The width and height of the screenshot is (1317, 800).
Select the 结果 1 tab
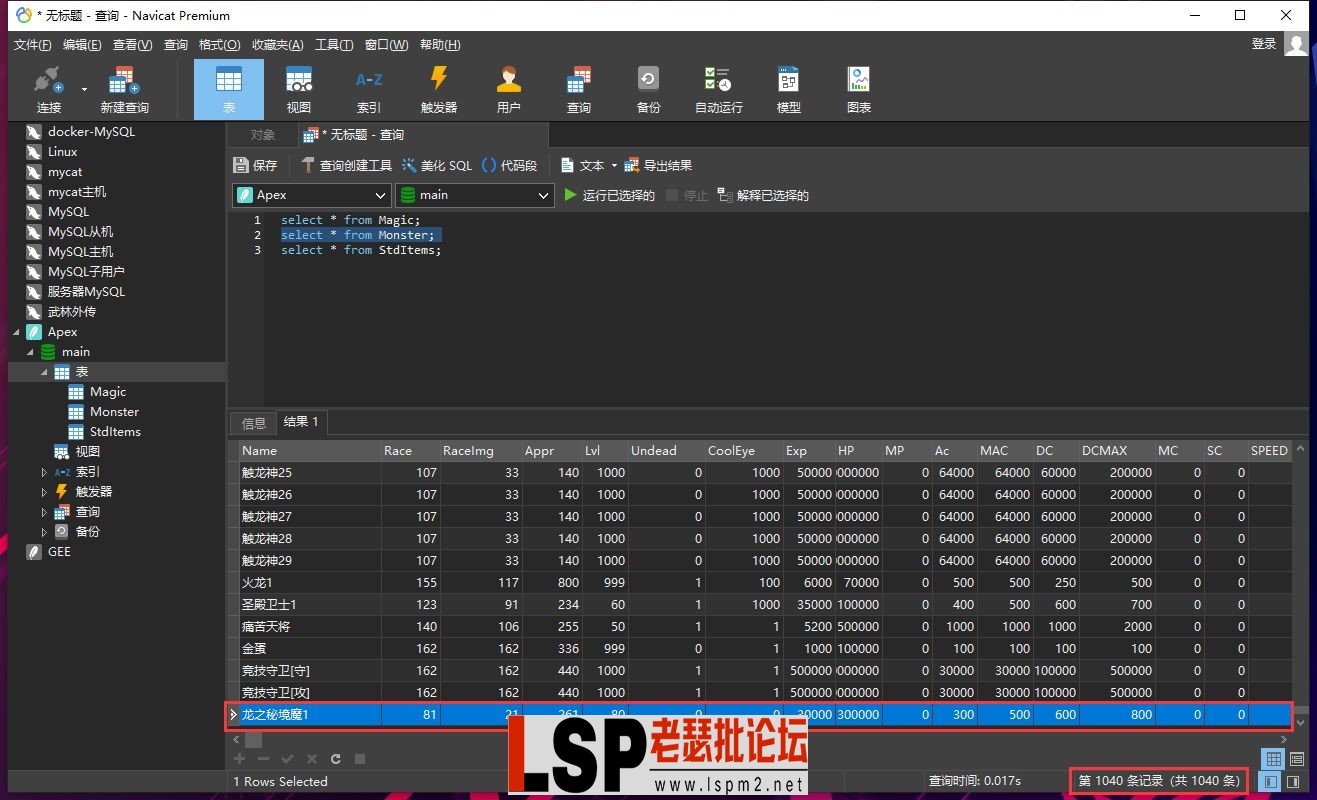(x=301, y=422)
